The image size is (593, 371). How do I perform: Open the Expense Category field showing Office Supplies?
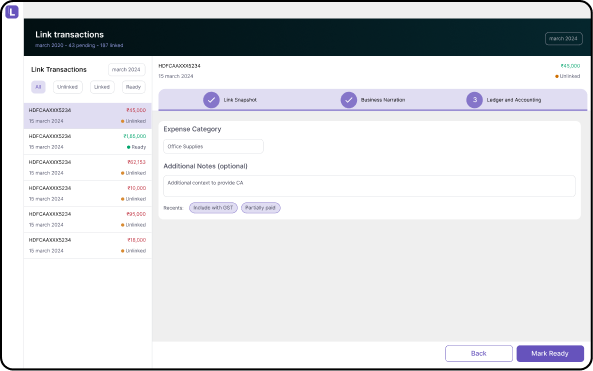(213, 146)
